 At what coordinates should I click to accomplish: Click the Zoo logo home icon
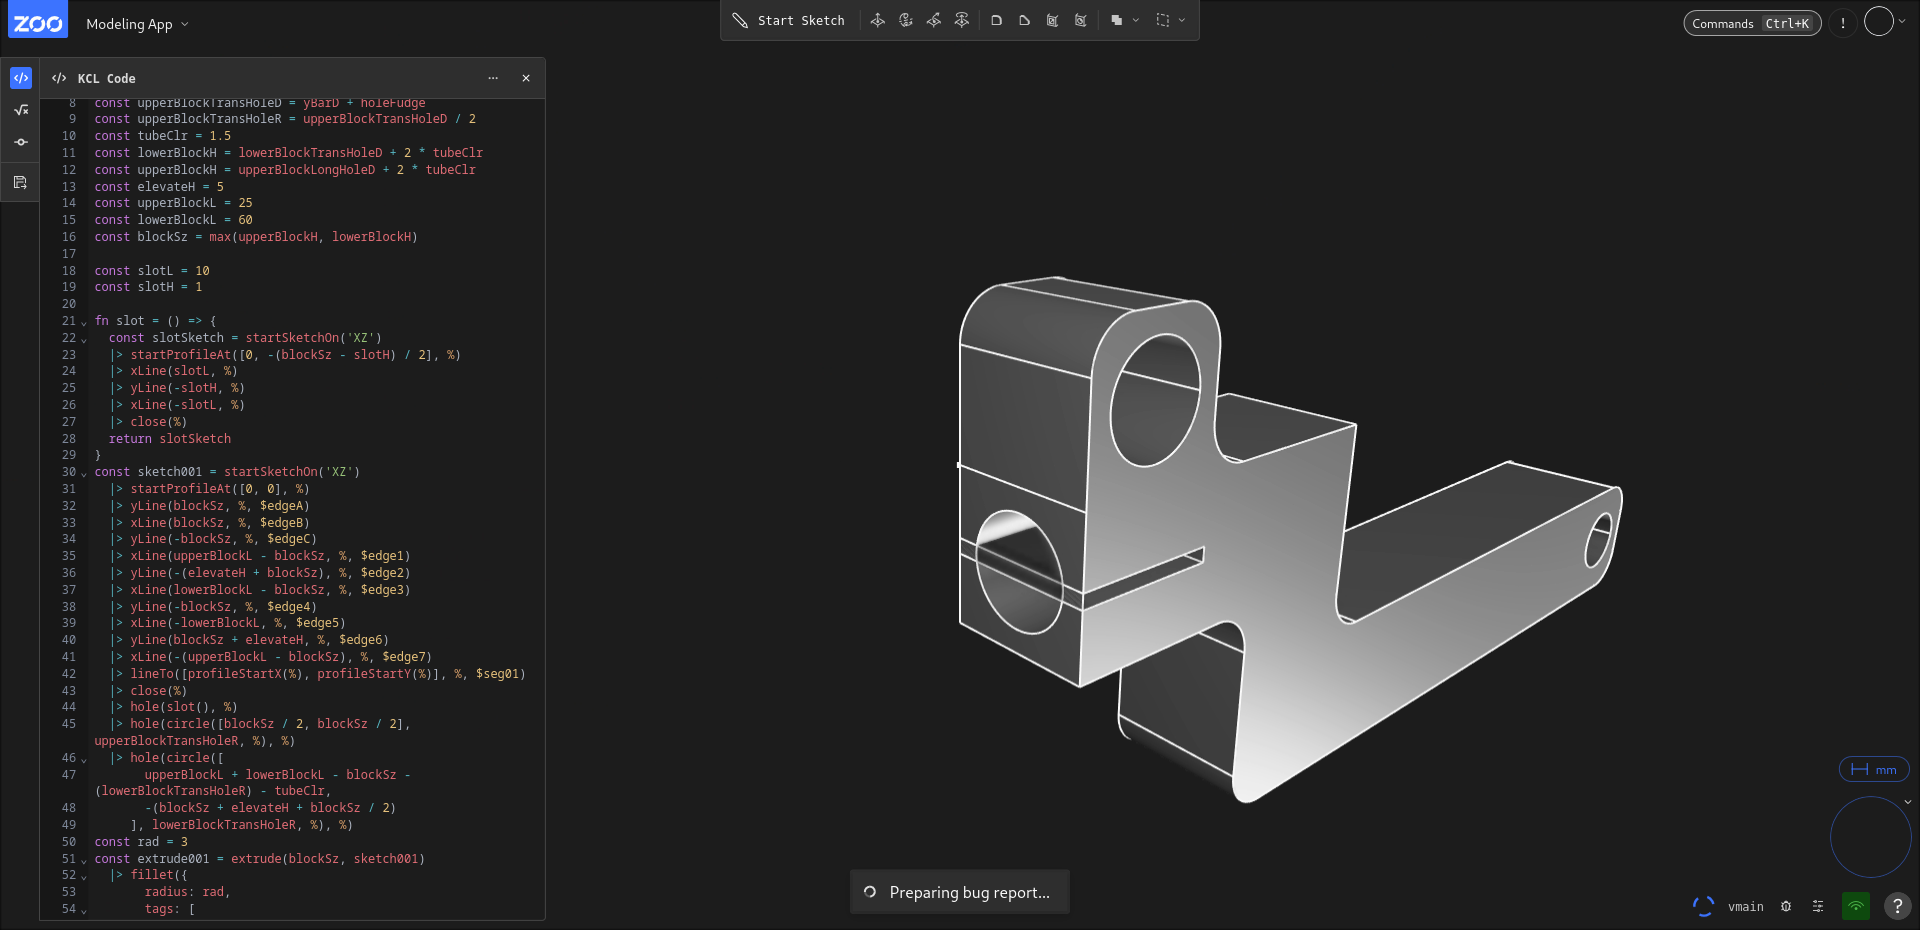pyautogui.click(x=38, y=20)
